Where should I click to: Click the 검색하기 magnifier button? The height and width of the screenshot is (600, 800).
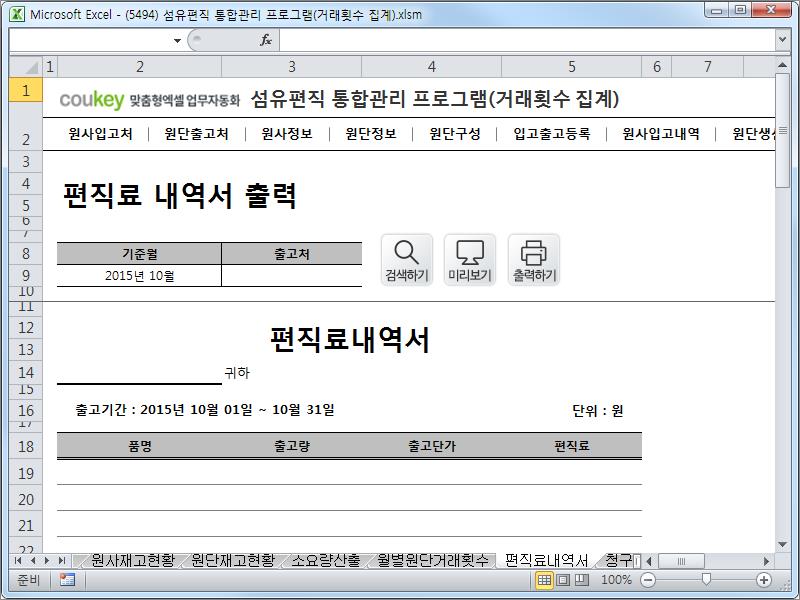click(x=407, y=260)
